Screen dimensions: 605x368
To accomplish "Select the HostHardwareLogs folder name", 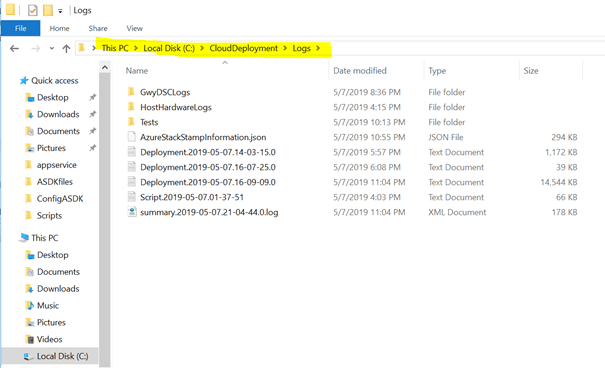I will click(x=176, y=107).
